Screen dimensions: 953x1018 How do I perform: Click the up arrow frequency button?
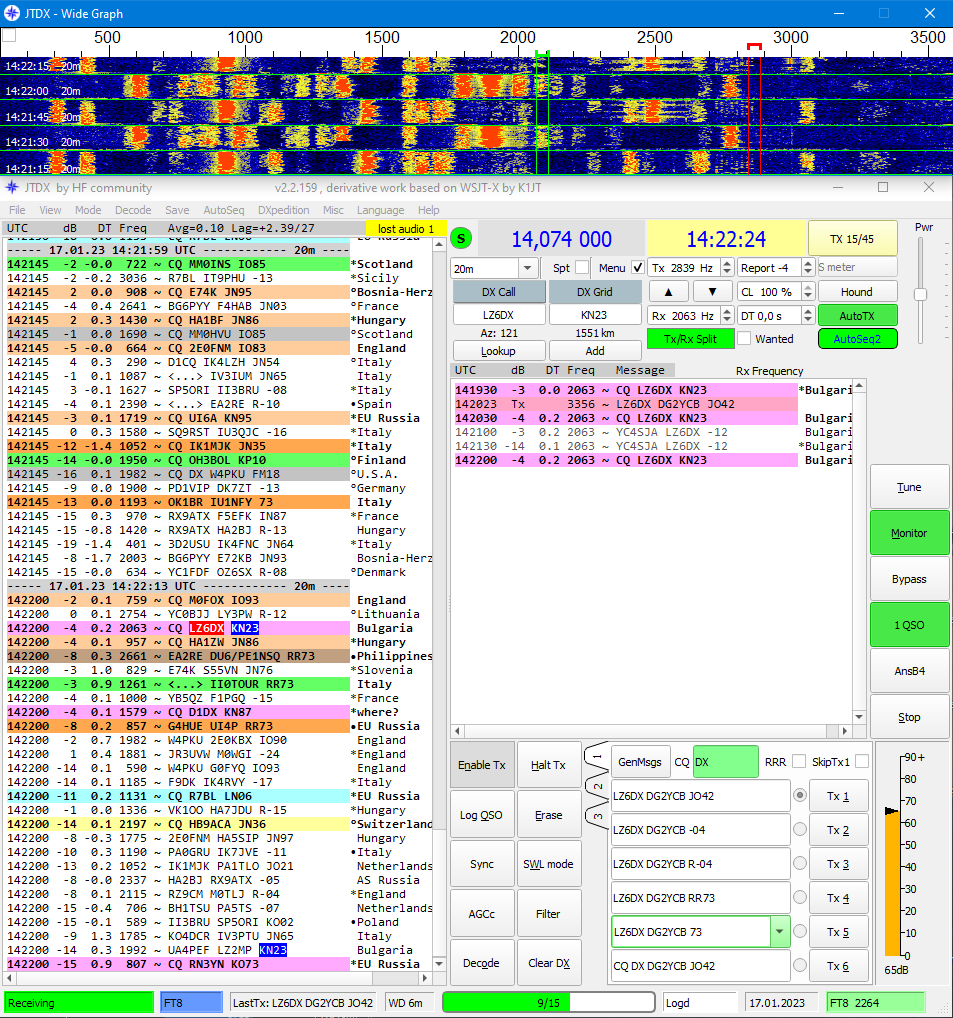point(668,292)
